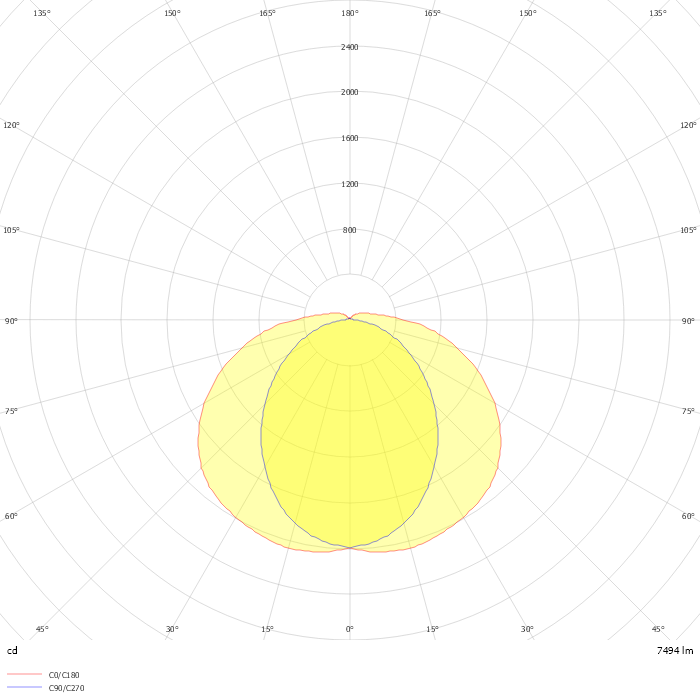This screenshot has height=700, width=700.
Task: Click the 2000 intensity scale label
Action: (x=350, y=92)
